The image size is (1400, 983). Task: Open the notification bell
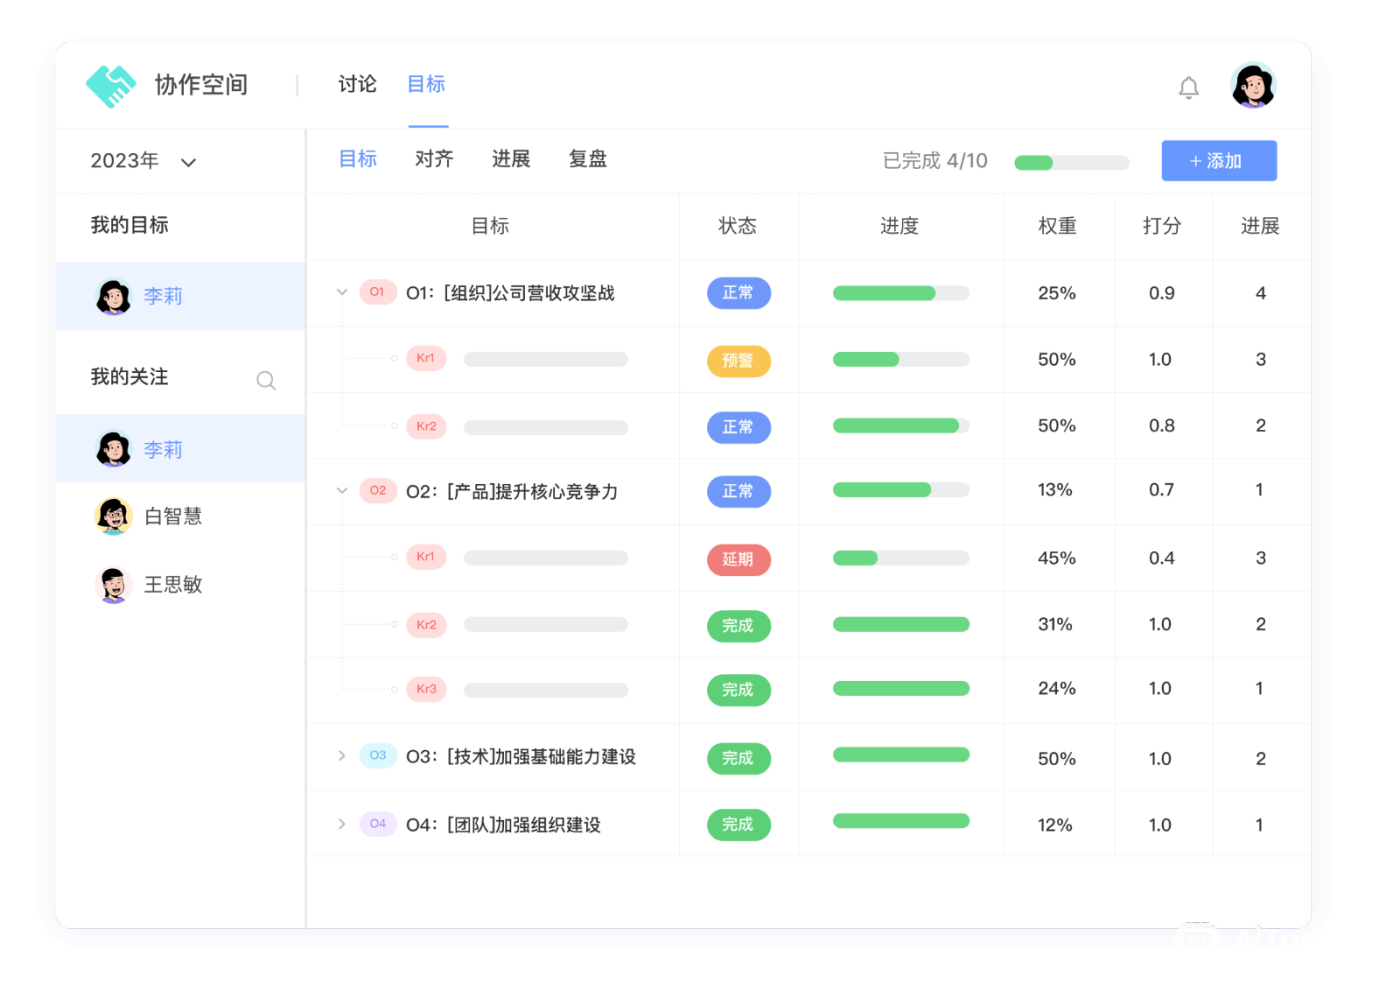(x=1189, y=87)
